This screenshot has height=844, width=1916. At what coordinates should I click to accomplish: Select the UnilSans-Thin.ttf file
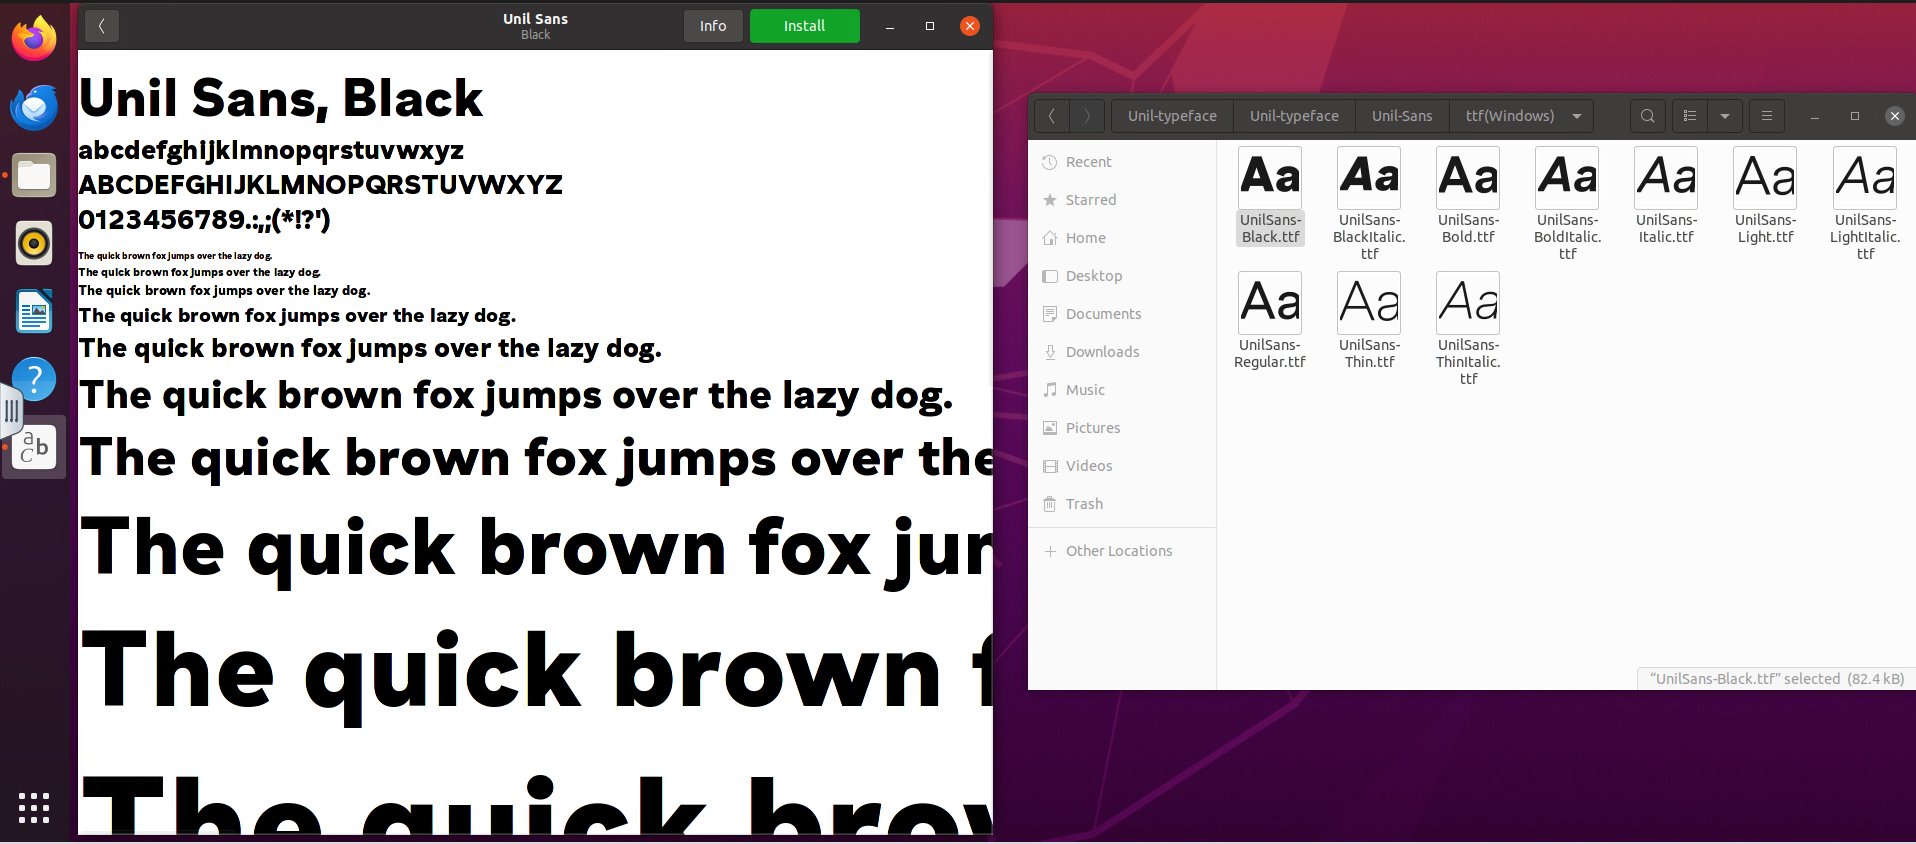point(1369,320)
